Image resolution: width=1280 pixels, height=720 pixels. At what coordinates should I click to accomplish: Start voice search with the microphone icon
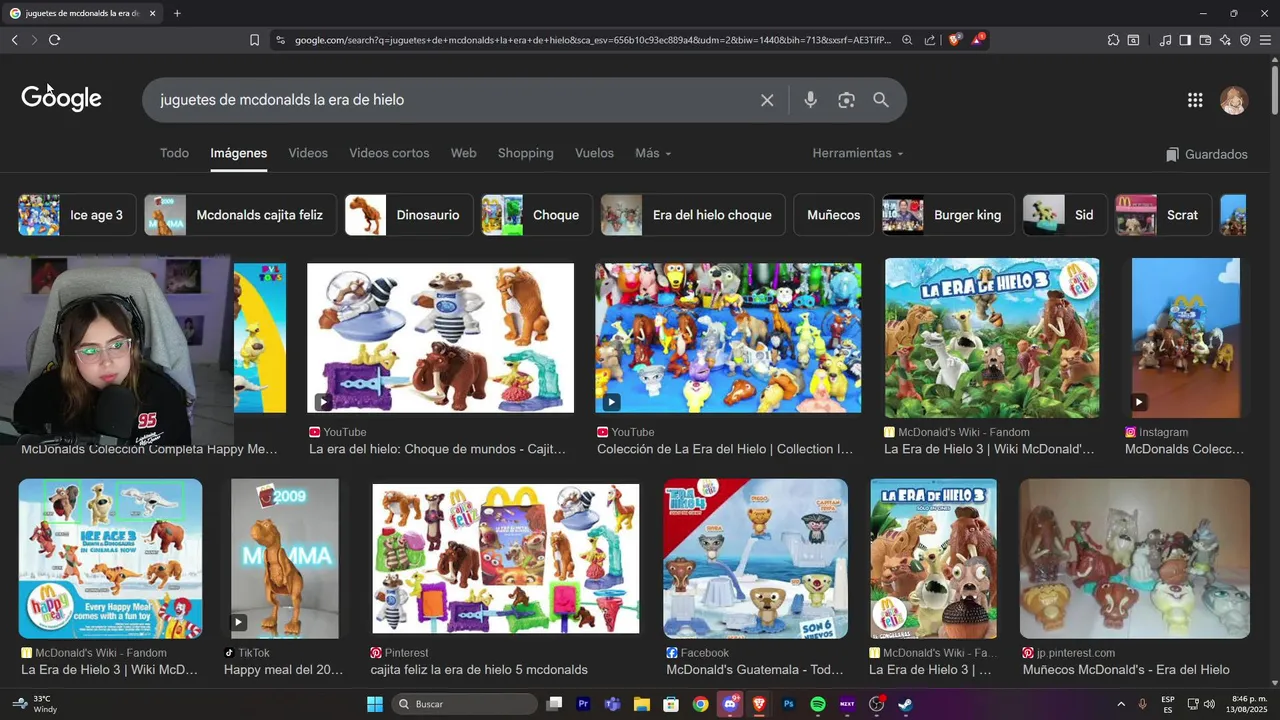click(810, 100)
